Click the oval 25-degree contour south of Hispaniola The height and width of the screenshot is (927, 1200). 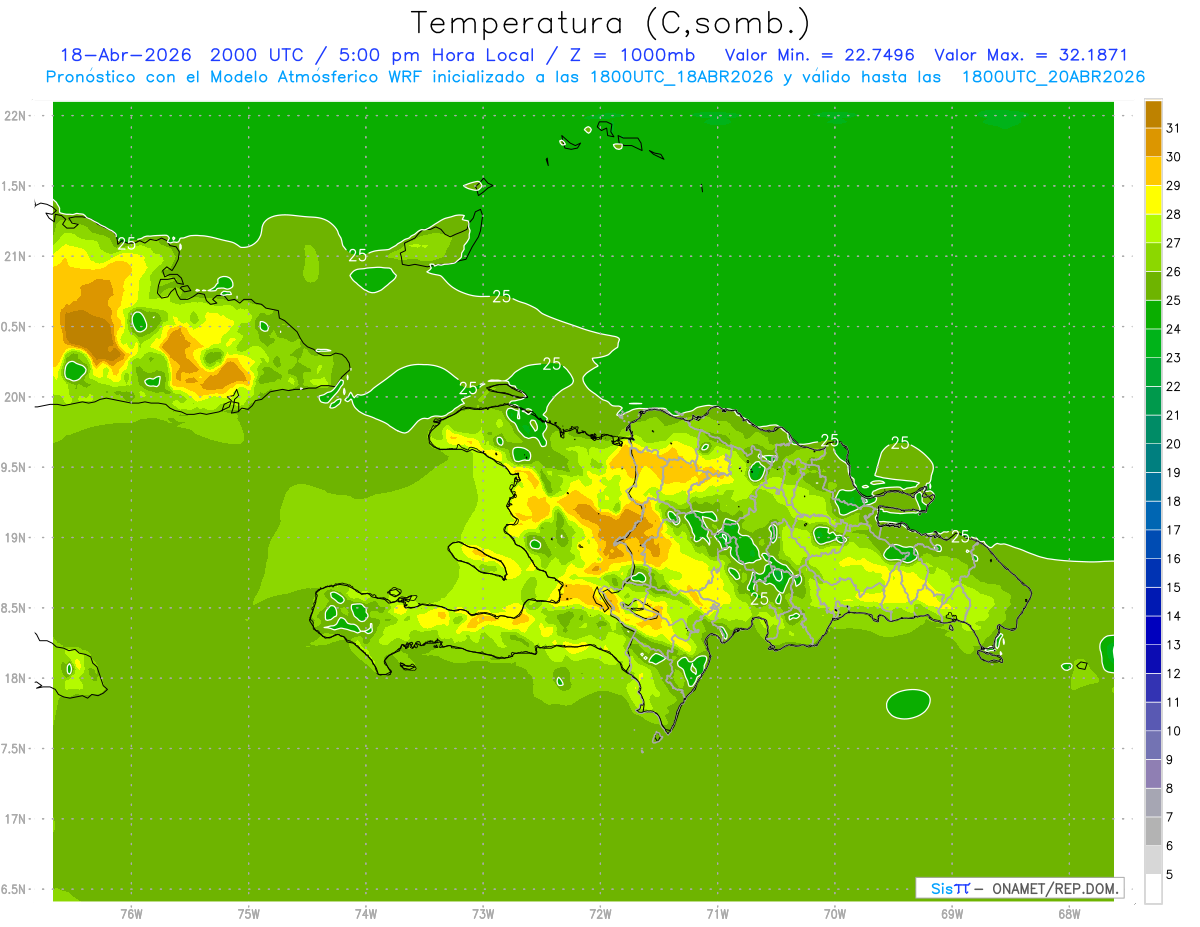(908, 704)
